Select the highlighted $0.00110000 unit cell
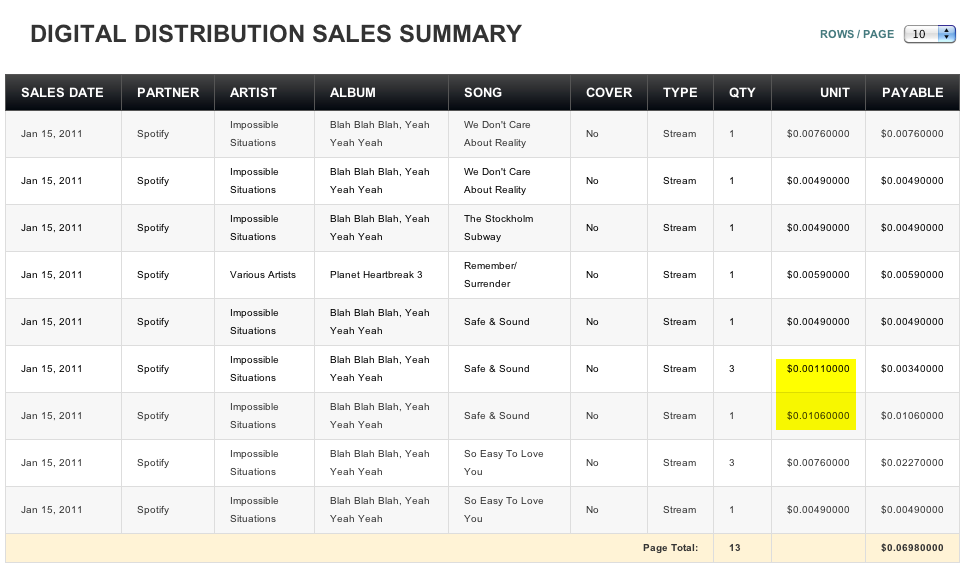This screenshot has height=570, width=970. click(x=817, y=369)
